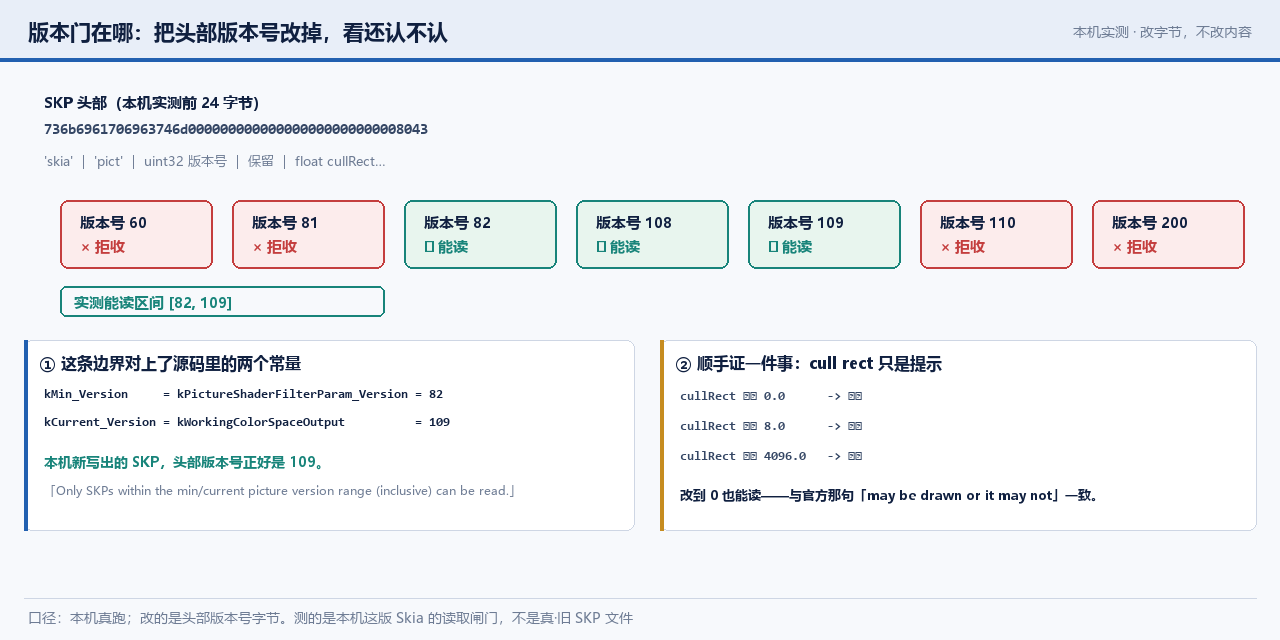Click heading ② 顺手证一件事：cull rect 只是提示

[x=808, y=364]
